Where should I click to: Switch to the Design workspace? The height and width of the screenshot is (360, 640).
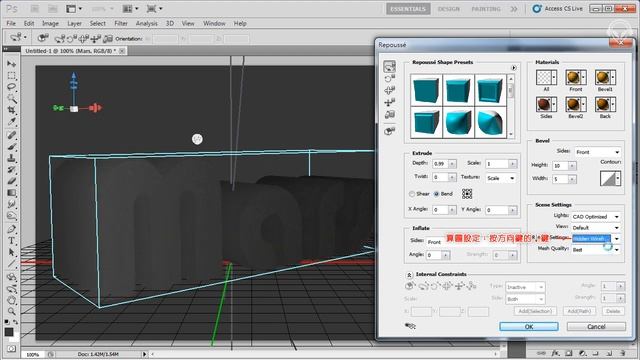pos(449,9)
